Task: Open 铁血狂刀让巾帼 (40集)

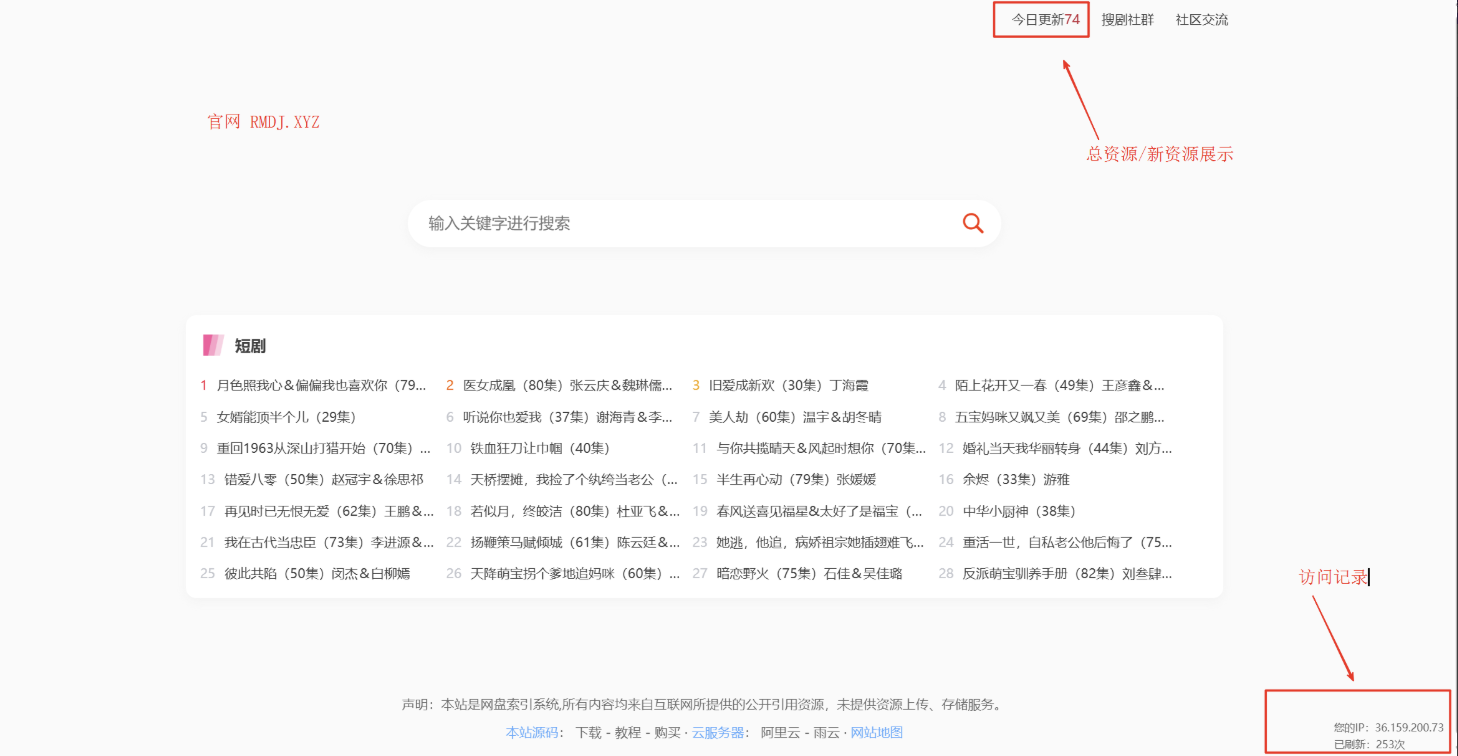Action: [x=539, y=448]
